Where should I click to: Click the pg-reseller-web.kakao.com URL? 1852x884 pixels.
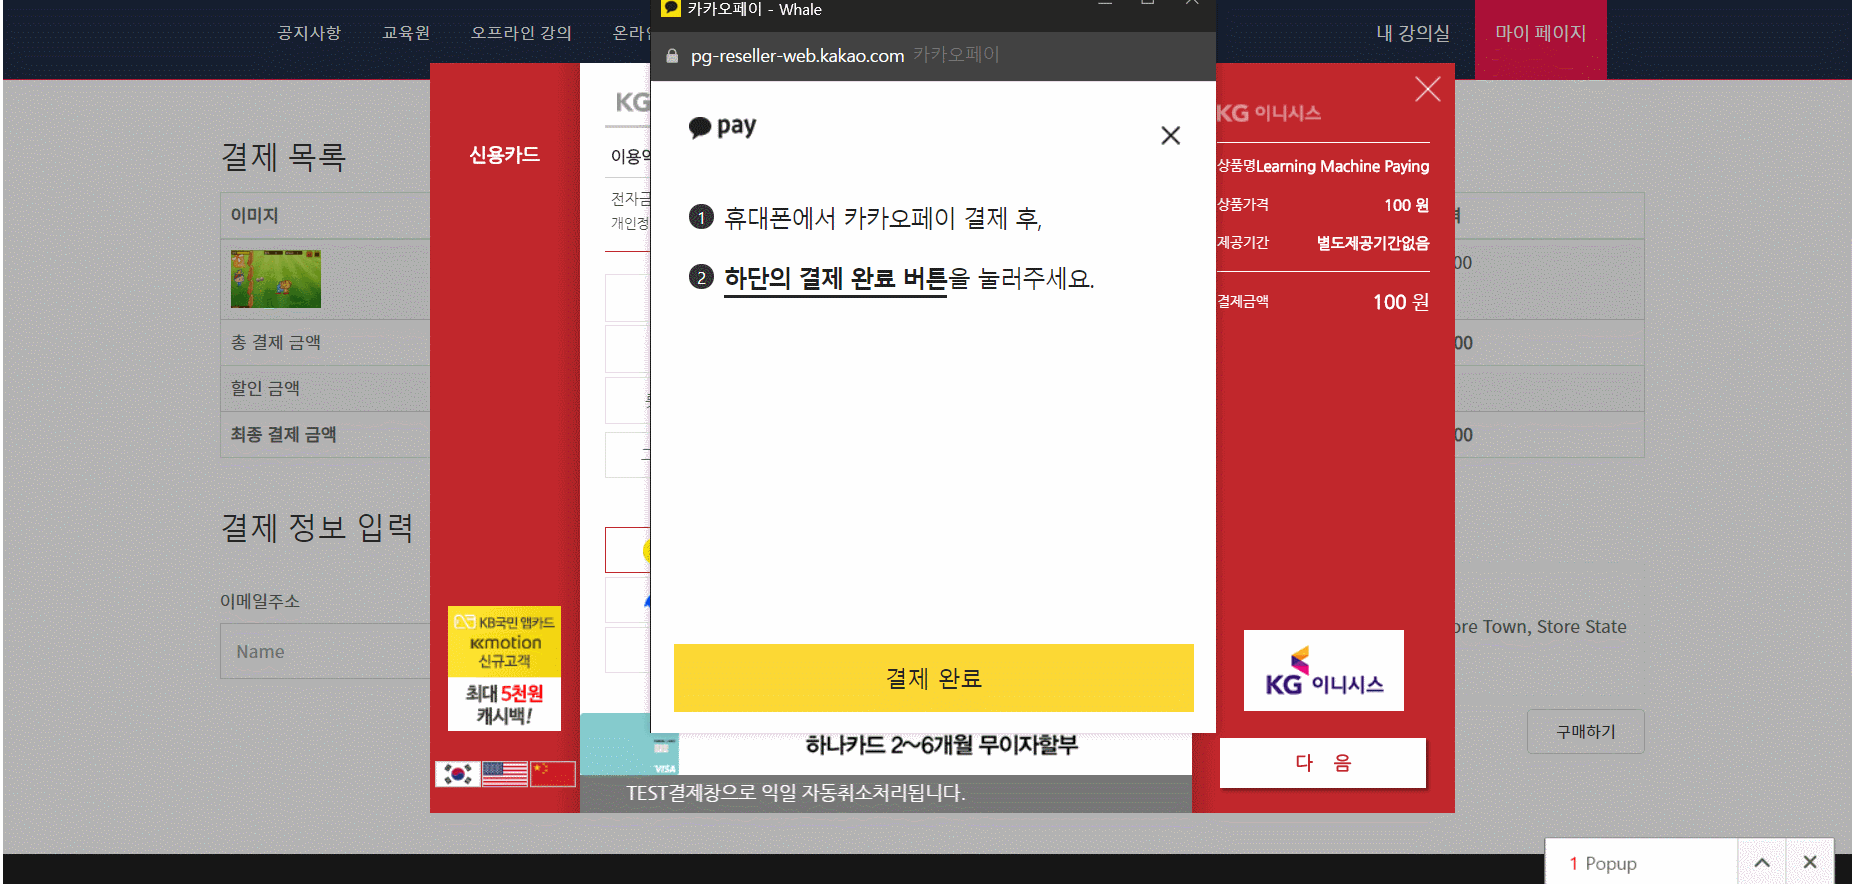(797, 56)
